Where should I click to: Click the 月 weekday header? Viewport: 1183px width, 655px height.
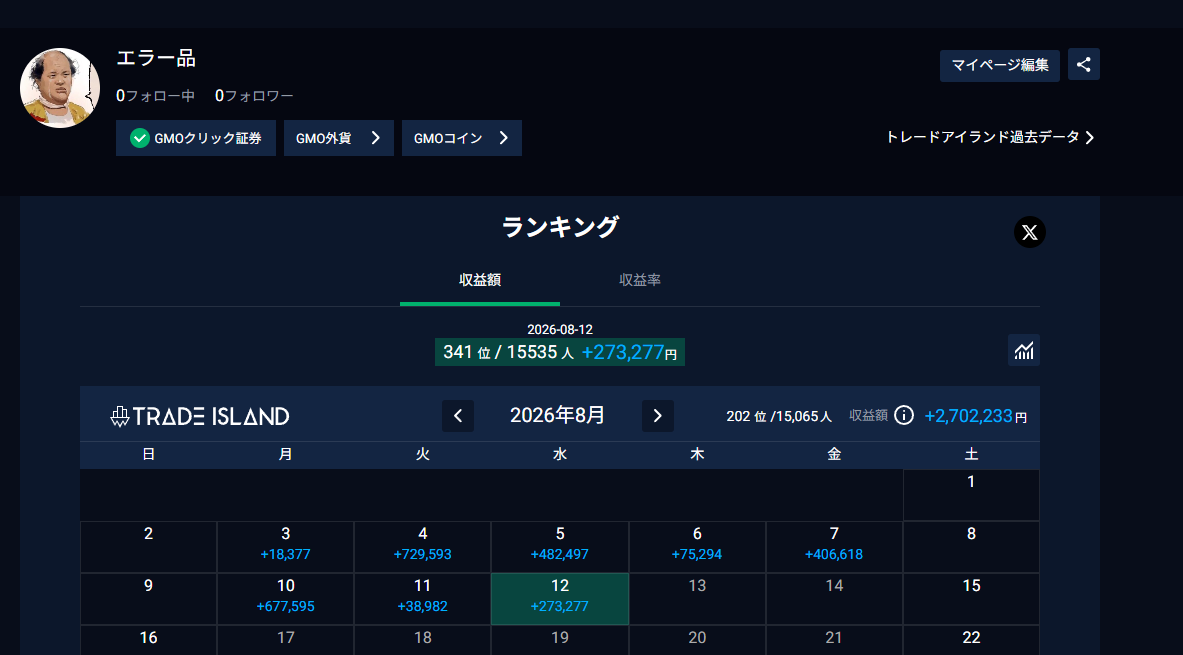coord(285,454)
